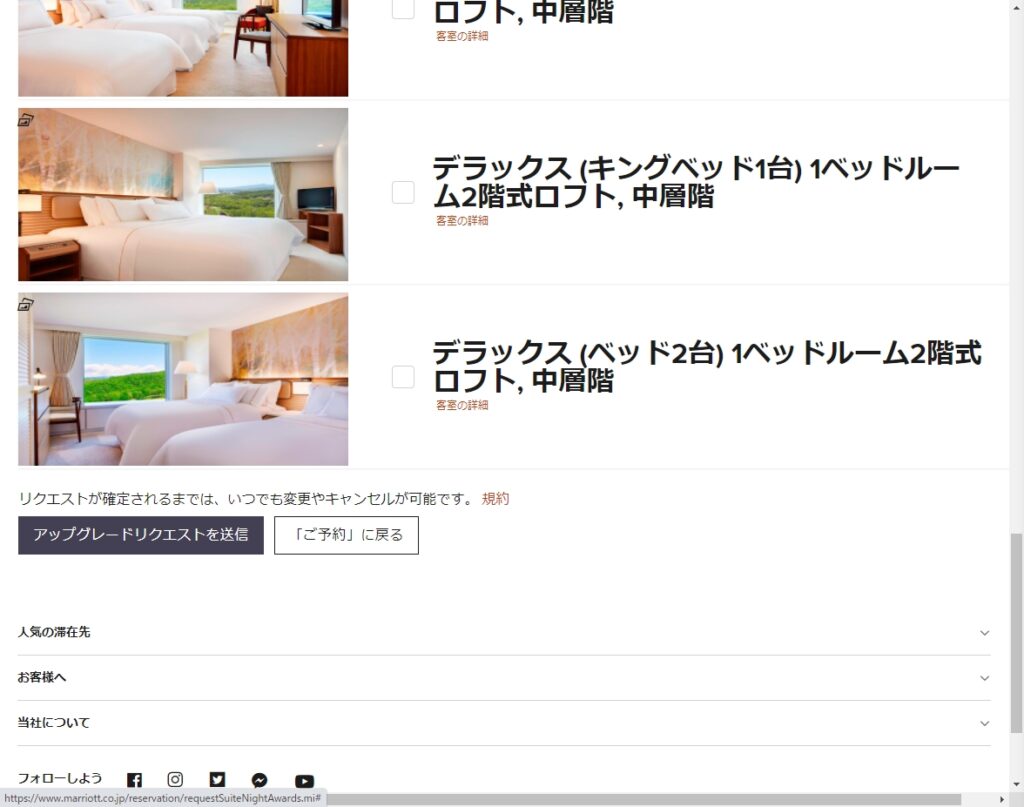Send request via アップグレードリクエストを送信 button
1024x807 pixels.
[x=141, y=535]
